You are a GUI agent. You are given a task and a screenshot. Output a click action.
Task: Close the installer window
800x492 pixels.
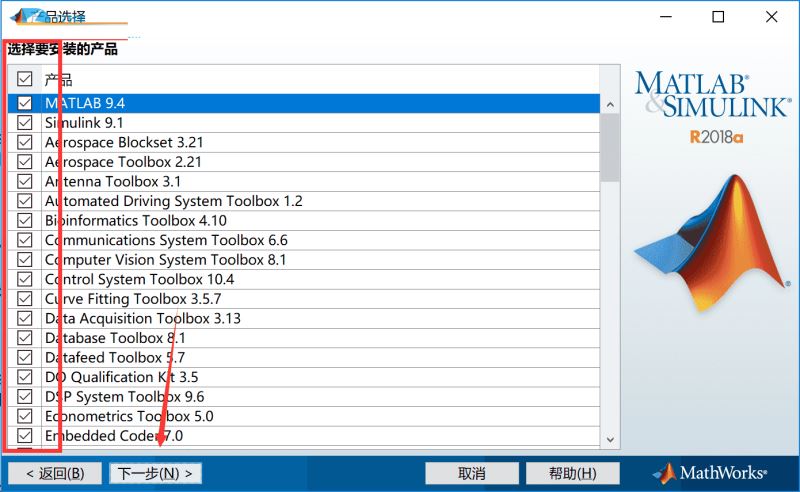(771, 17)
